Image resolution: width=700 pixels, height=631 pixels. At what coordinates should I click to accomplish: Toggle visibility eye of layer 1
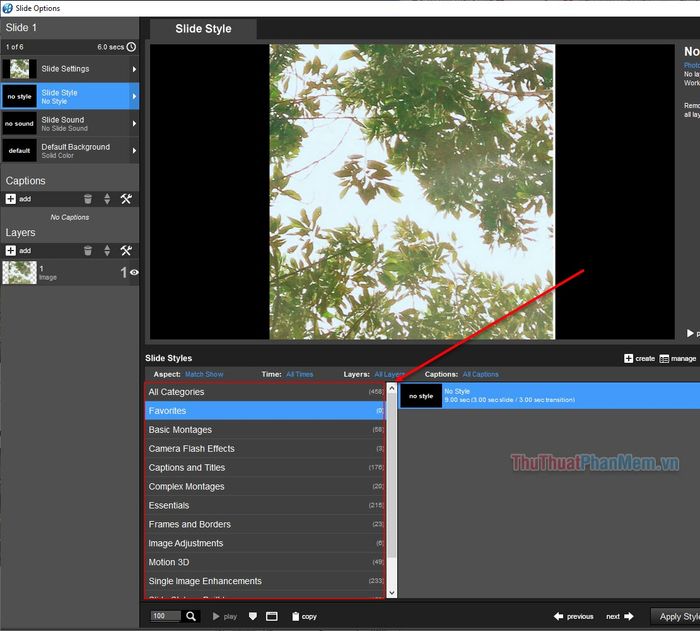coord(134,272)
